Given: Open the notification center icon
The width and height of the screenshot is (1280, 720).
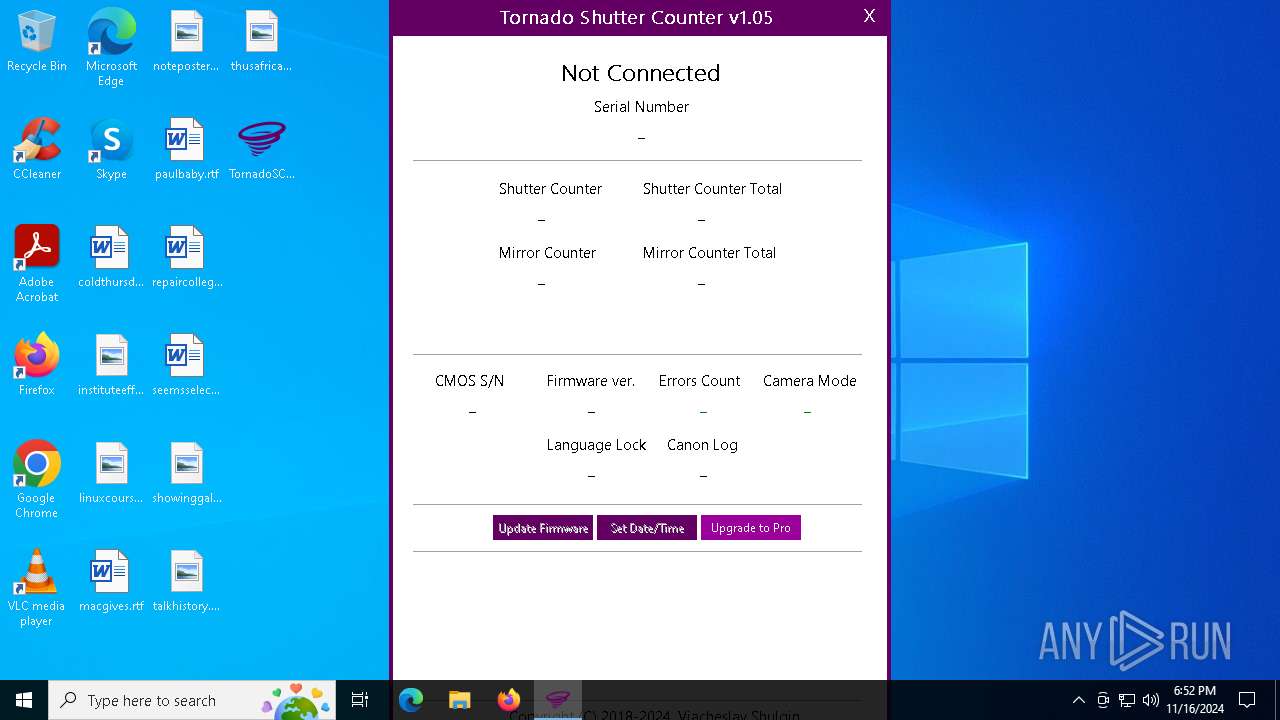Looking at the screenshot, I should click(x=1247, y=700).
